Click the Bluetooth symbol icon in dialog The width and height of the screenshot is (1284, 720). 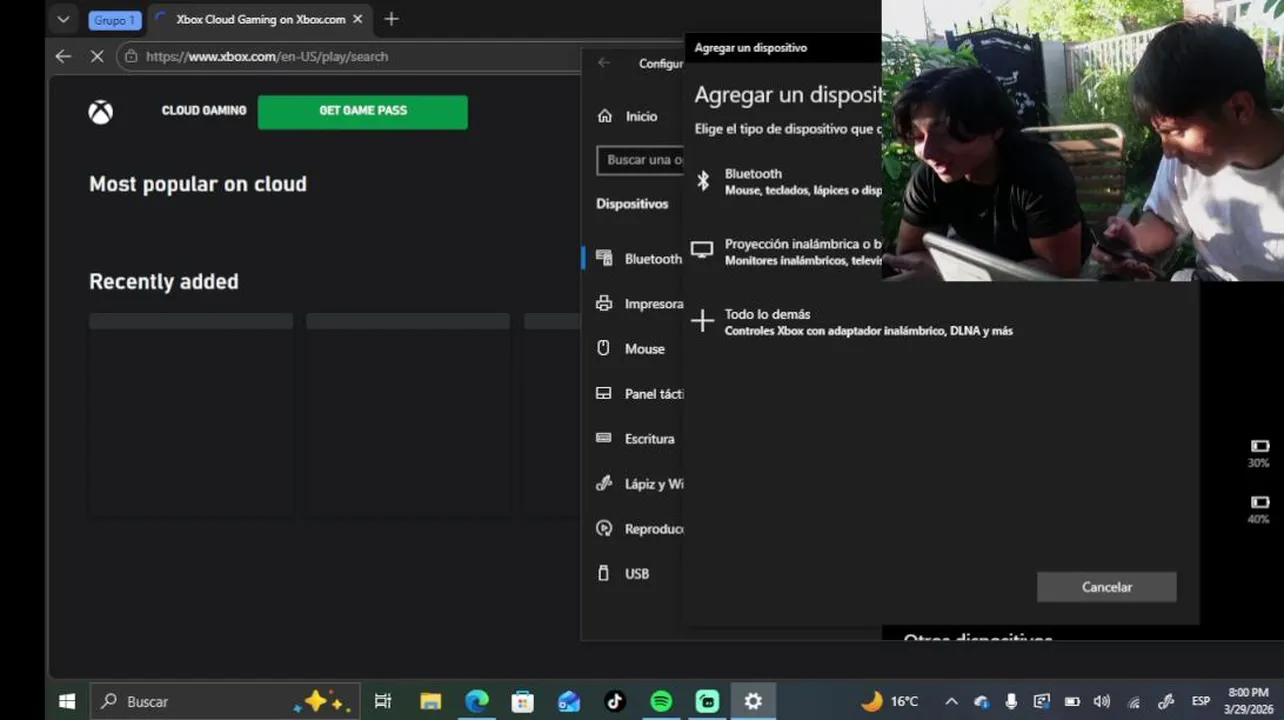[x=703, y=180]
